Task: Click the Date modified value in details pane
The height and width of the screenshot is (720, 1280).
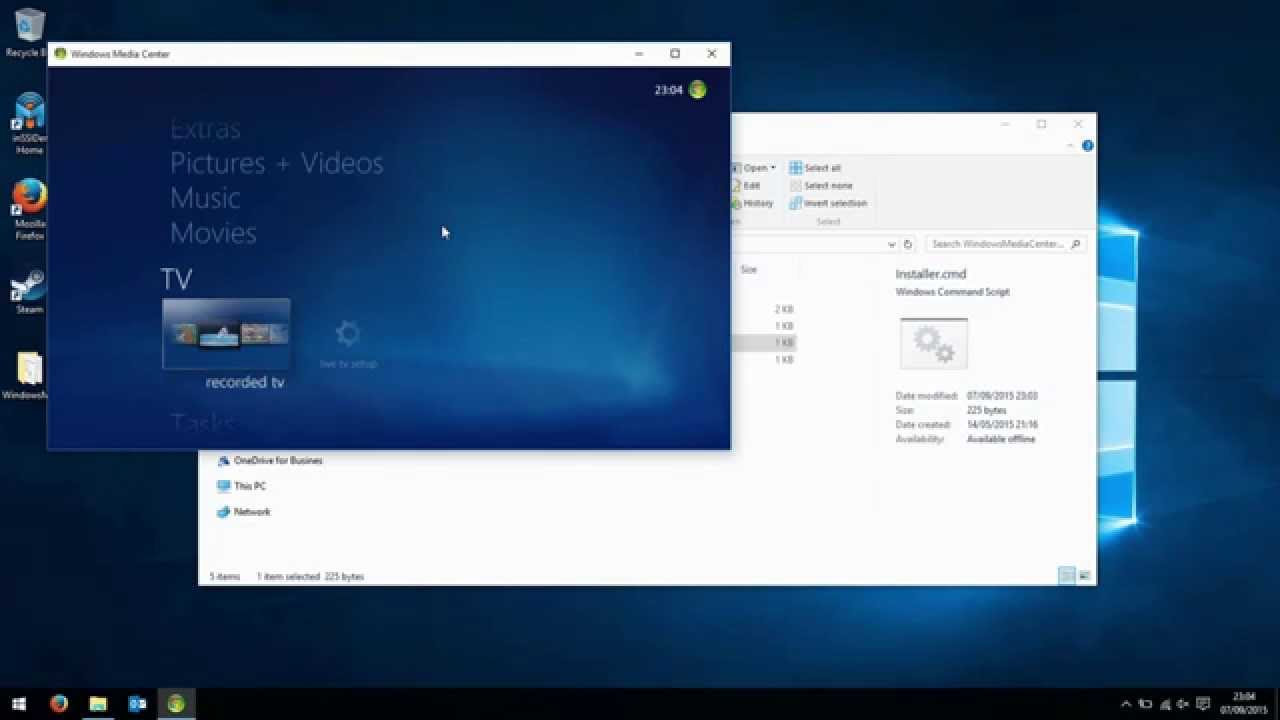Action: [1002, 396]
